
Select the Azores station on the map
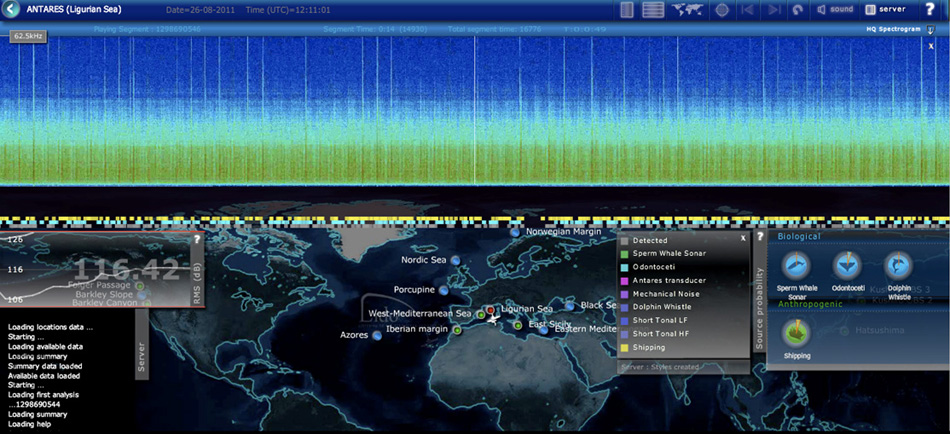tap(377, 336)
